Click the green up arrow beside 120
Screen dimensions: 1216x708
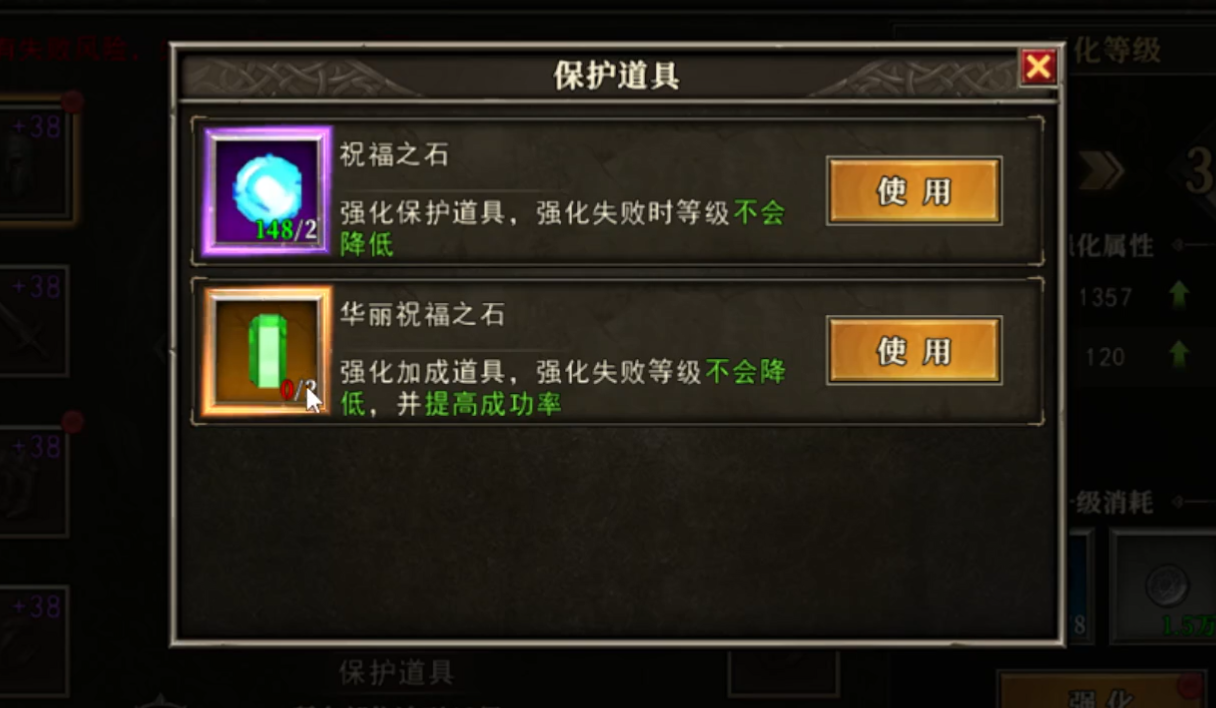[1180, 355]
